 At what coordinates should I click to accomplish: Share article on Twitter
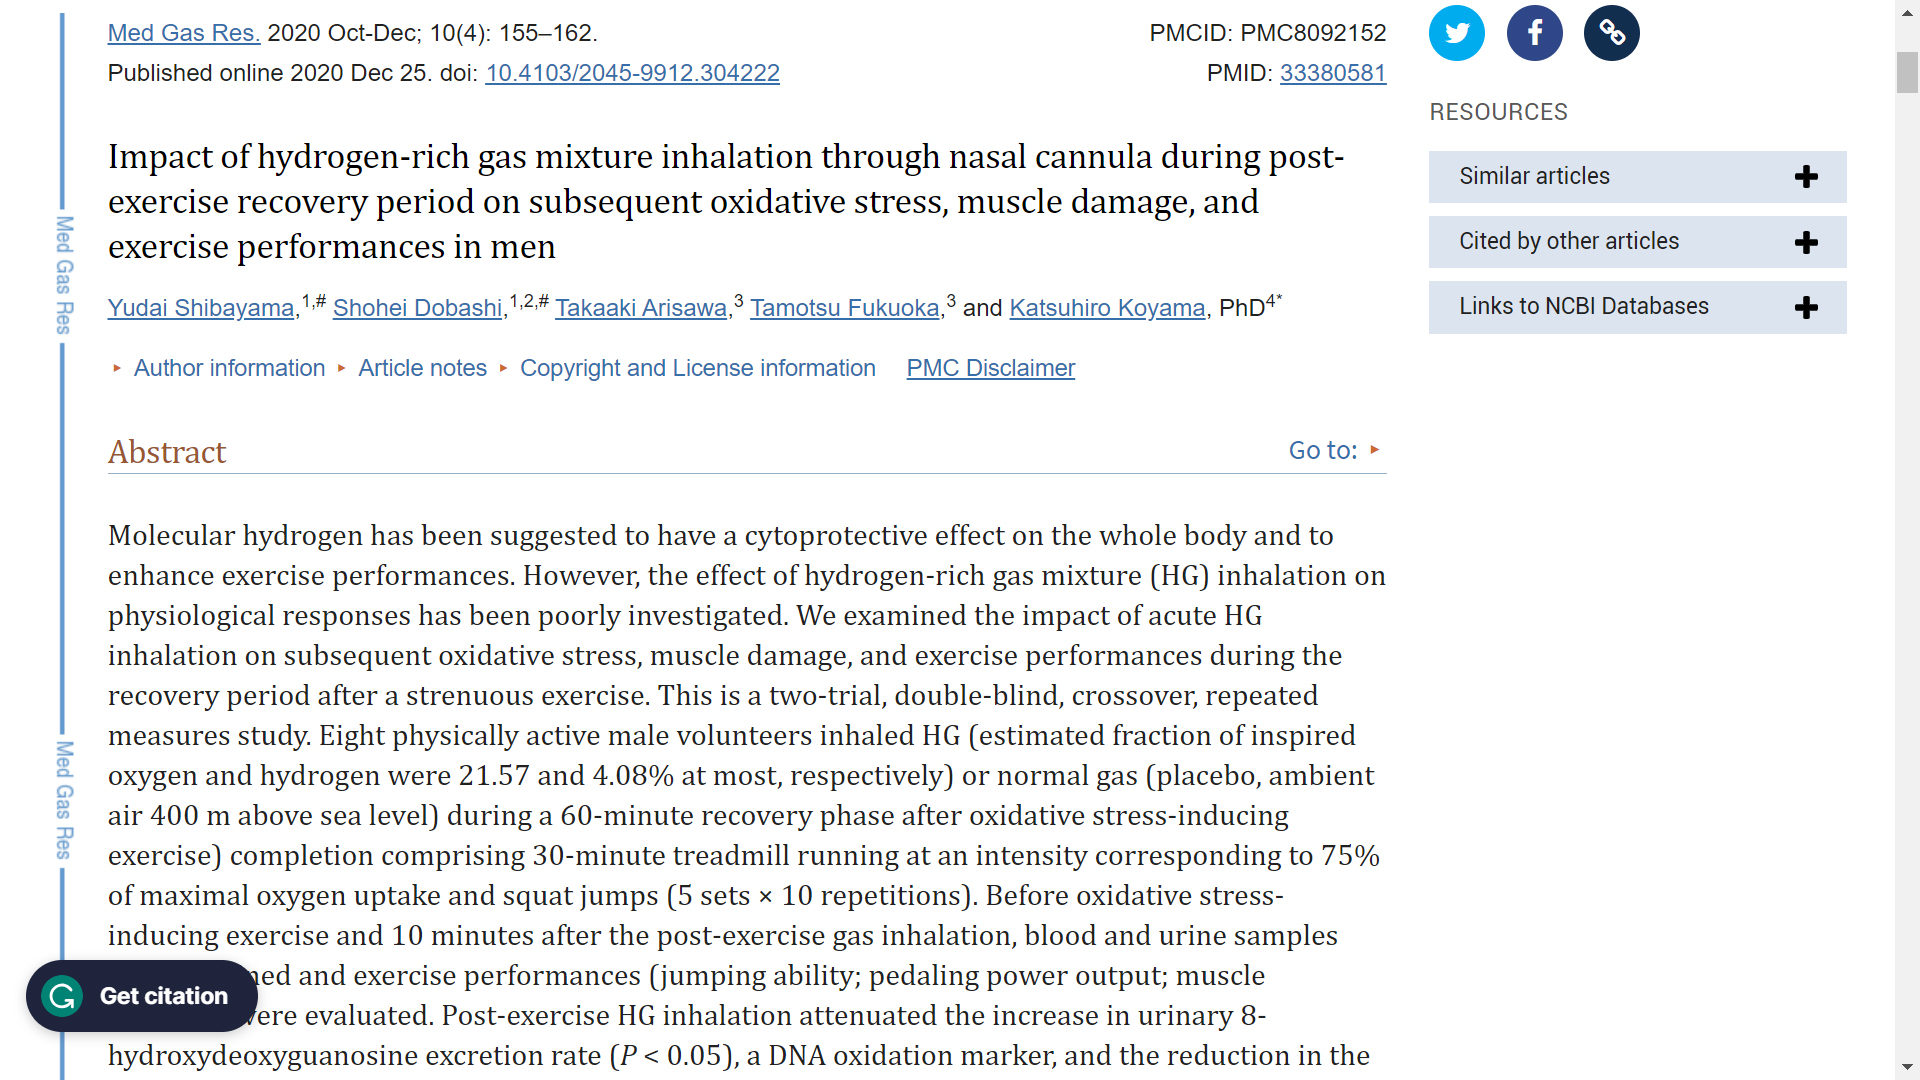[x=1456, y=33]
